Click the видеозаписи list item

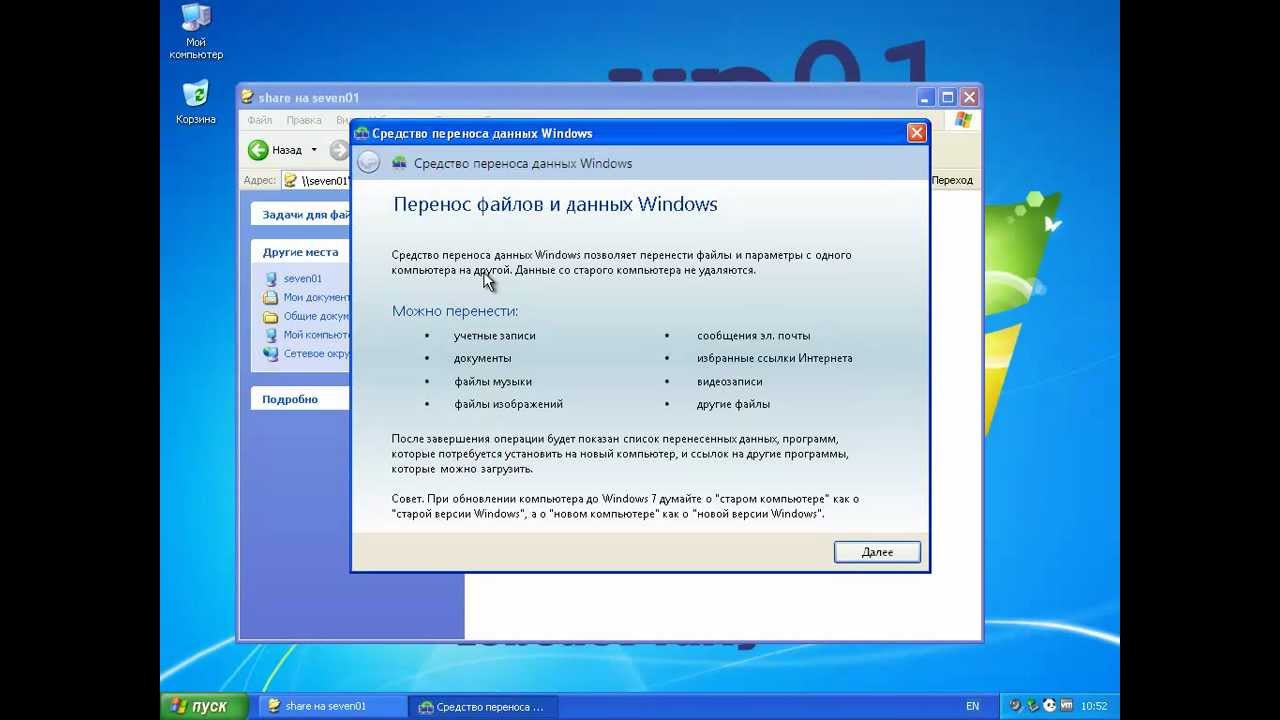pyautogui.click(x=730, y=381)
